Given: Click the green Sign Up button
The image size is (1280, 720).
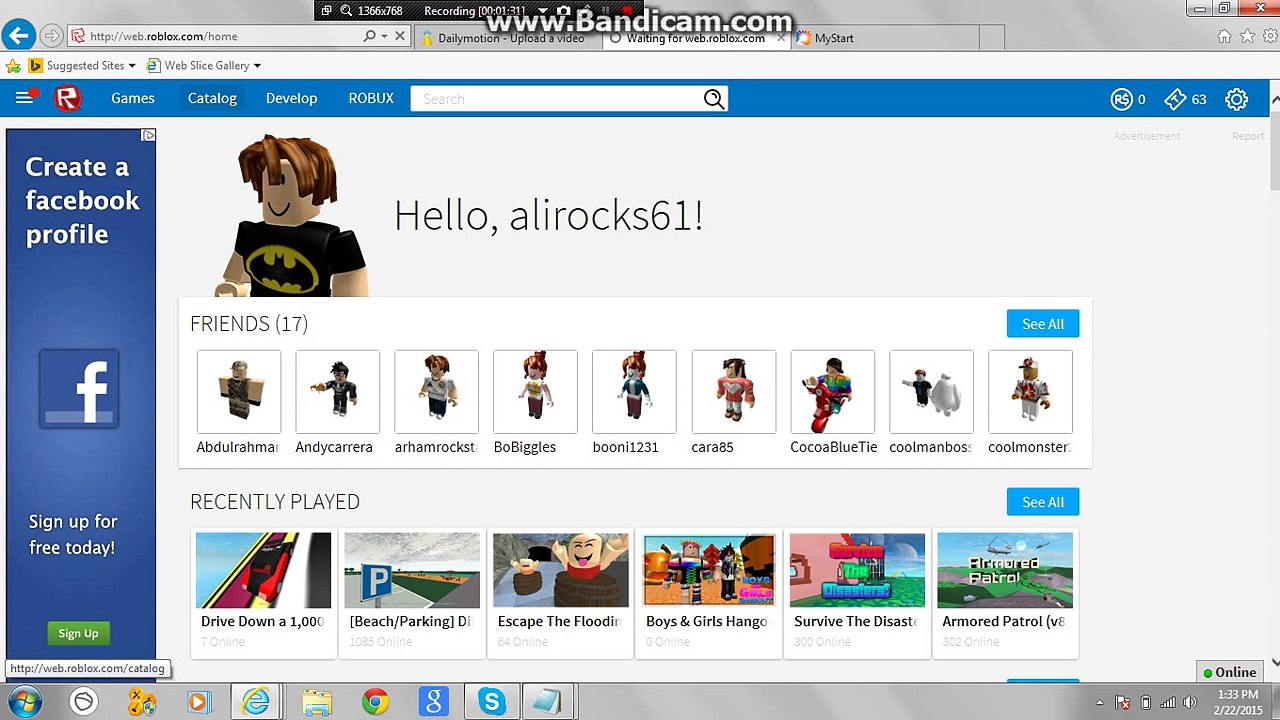Looking at the screenshot, I should click(78, 633).
